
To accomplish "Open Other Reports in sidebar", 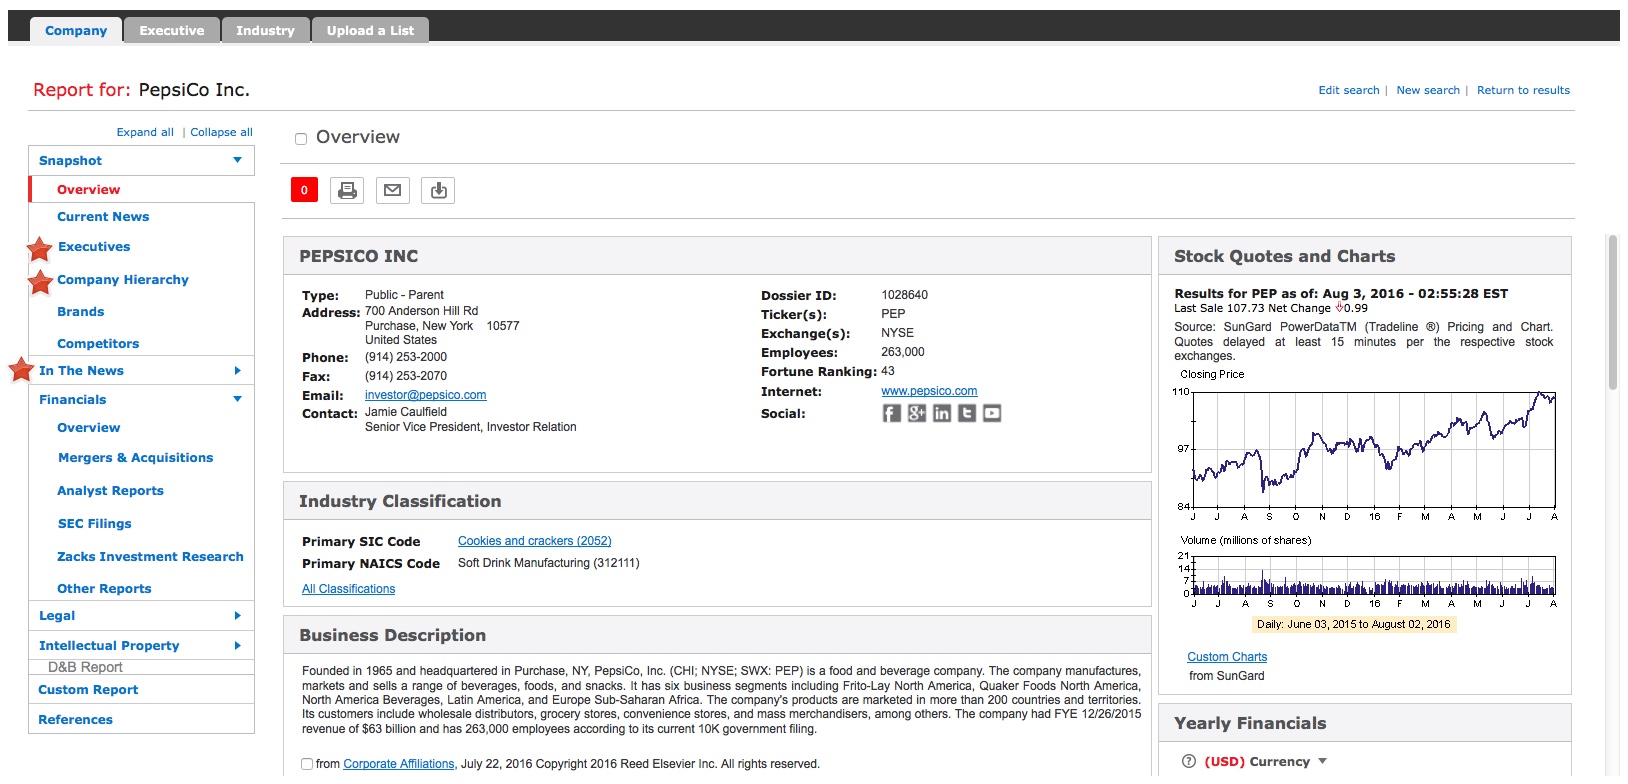I will pos(104,588).
